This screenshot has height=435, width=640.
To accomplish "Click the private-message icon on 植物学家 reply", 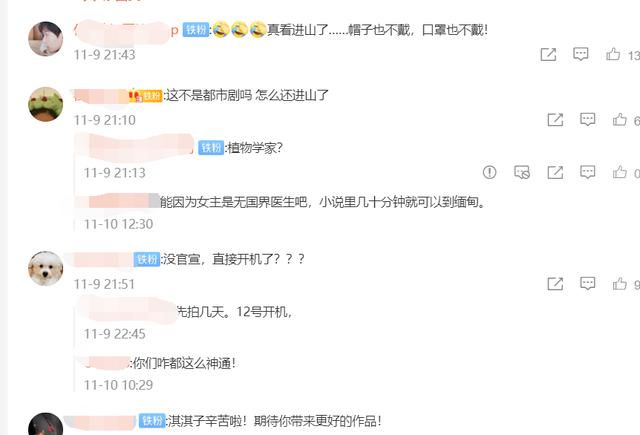I will [522, 172].
